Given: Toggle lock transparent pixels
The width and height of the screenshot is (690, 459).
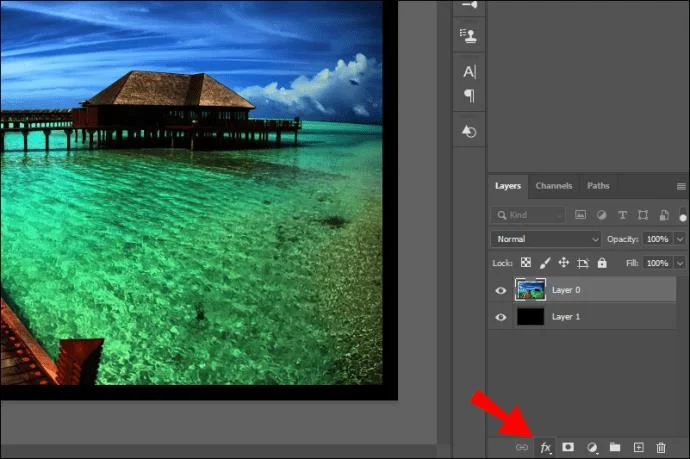Looking at the screenshot, I should coord(525,263).
